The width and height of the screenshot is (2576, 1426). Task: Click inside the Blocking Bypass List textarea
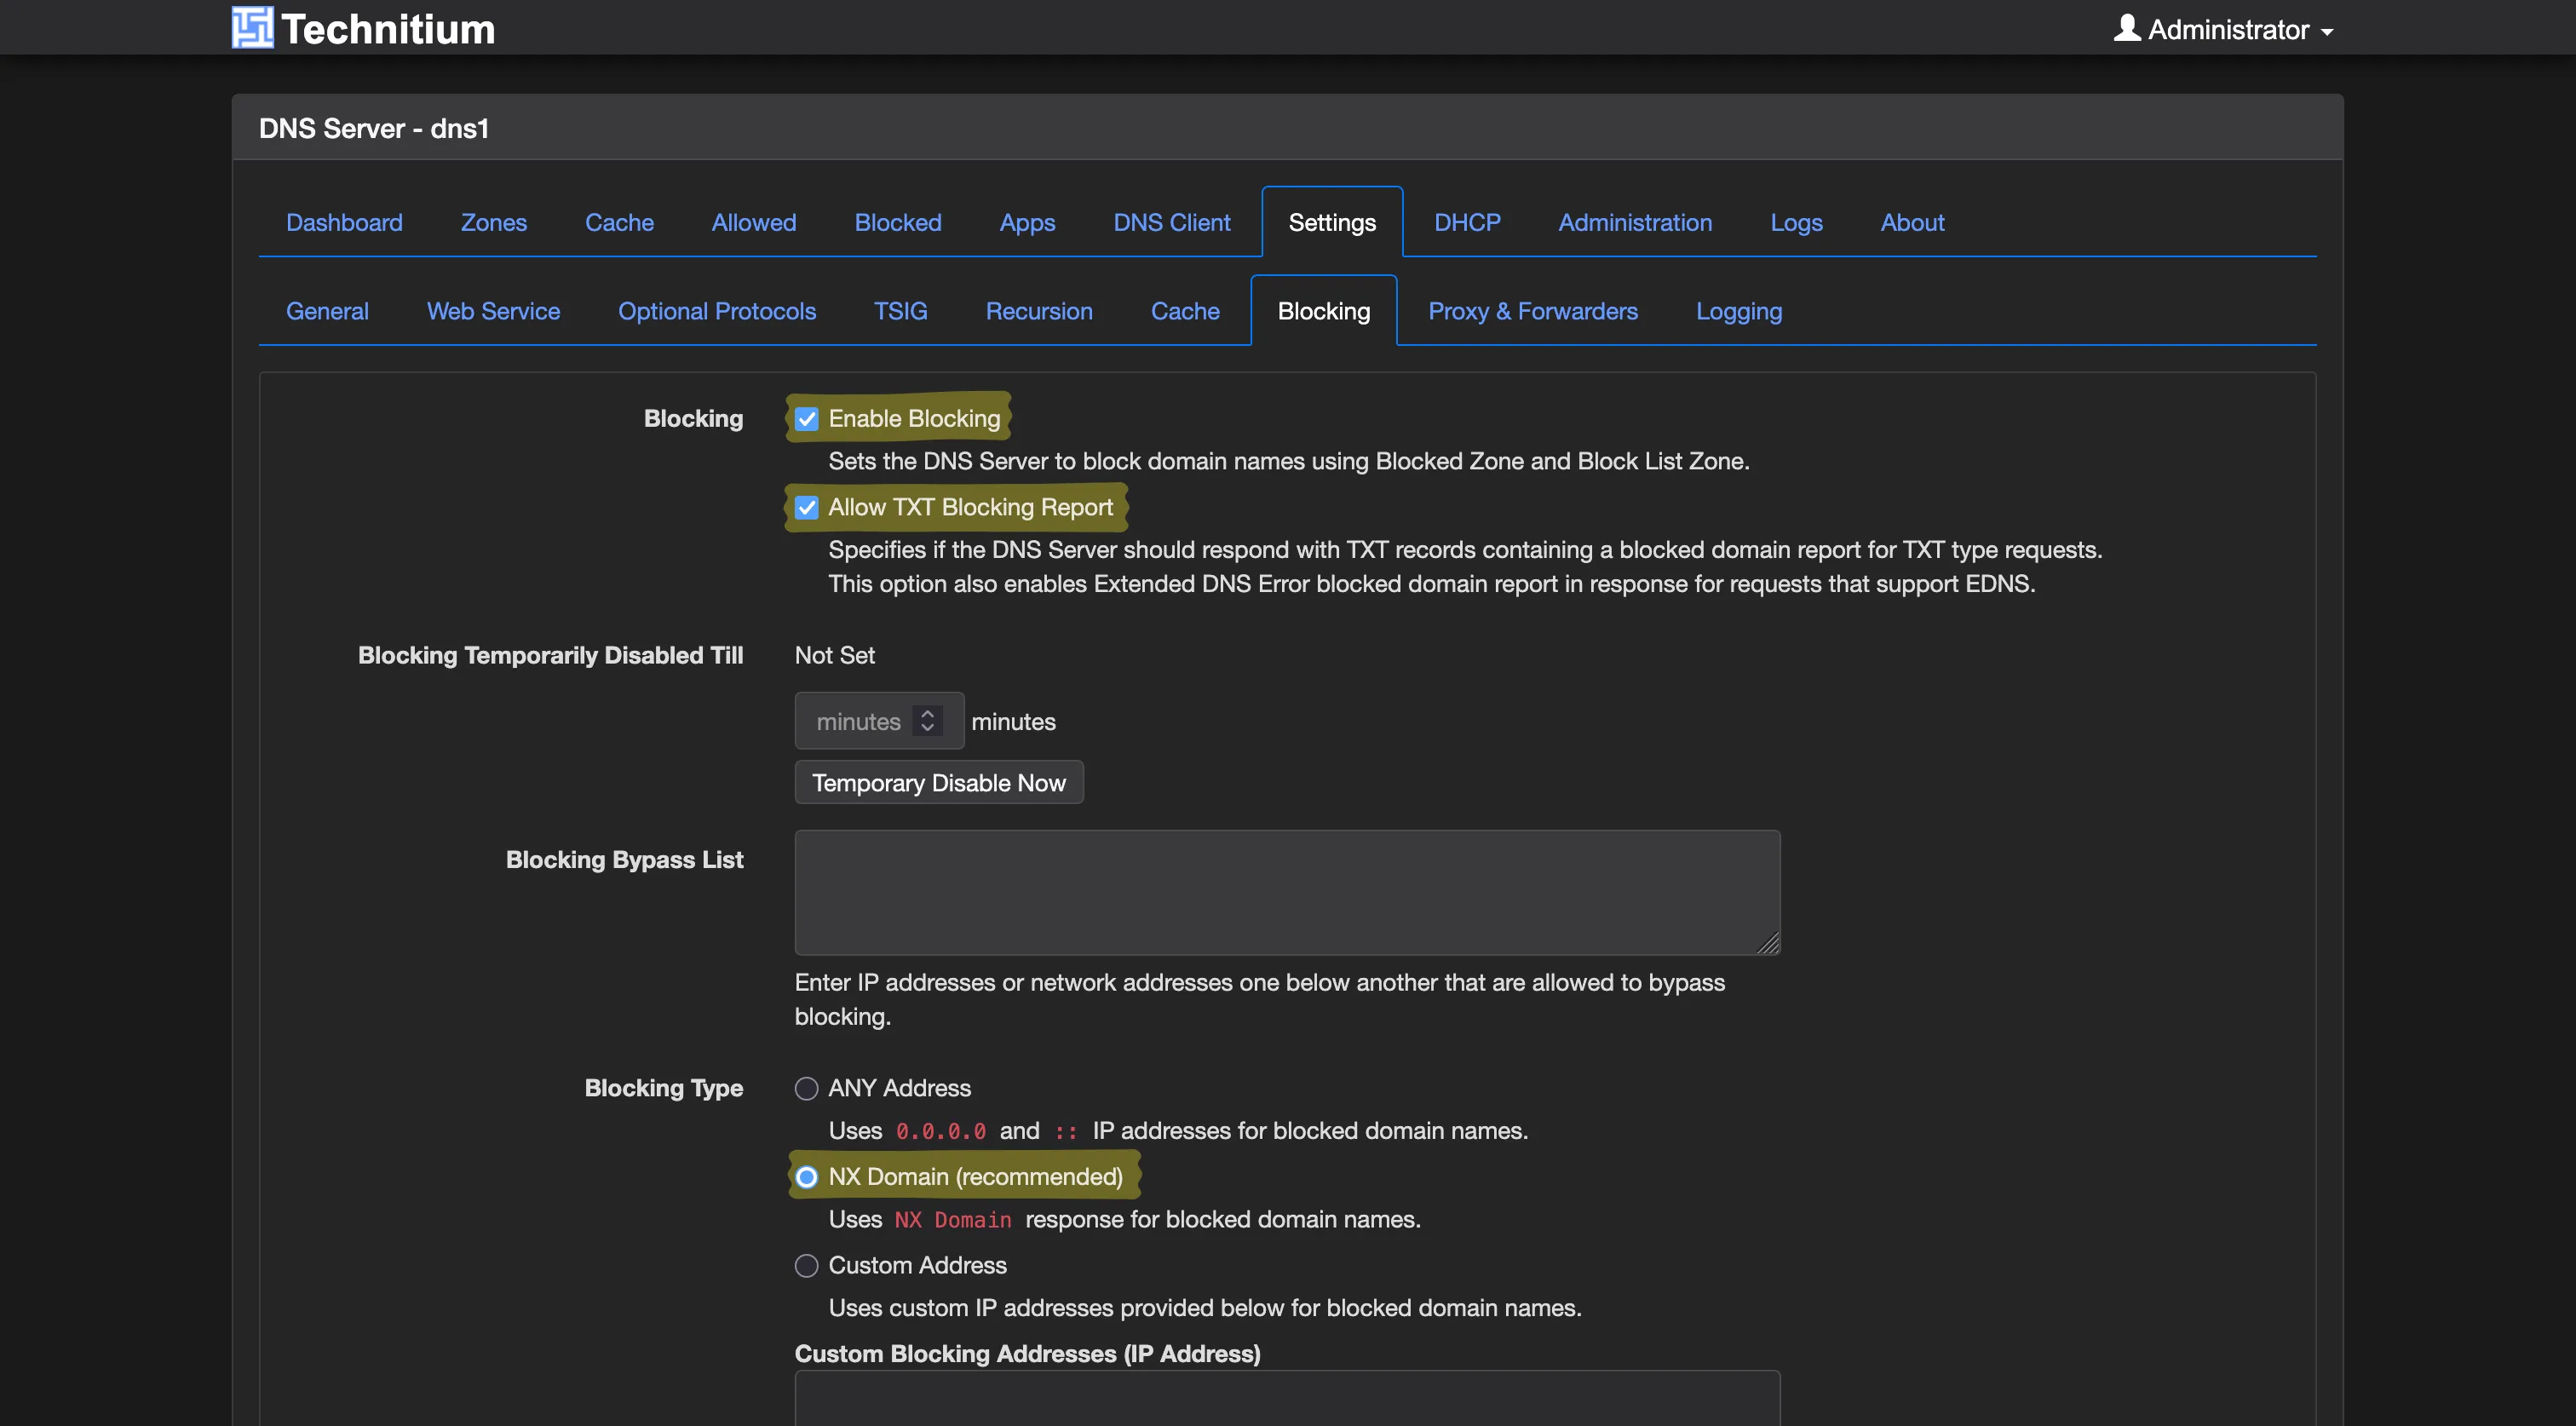1287,892
